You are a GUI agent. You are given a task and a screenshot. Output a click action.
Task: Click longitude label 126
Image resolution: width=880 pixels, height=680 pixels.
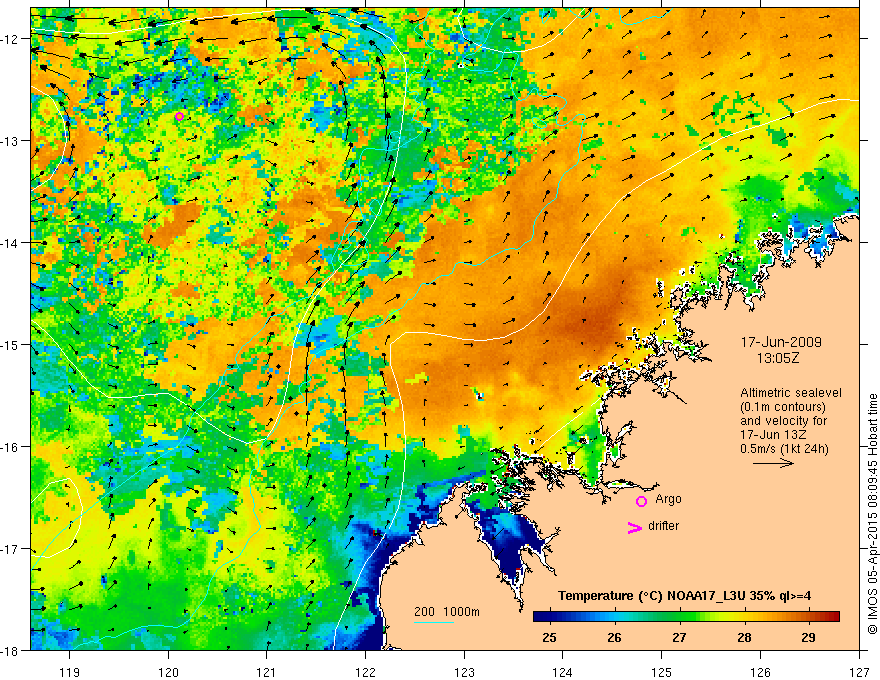pos(760,672)
